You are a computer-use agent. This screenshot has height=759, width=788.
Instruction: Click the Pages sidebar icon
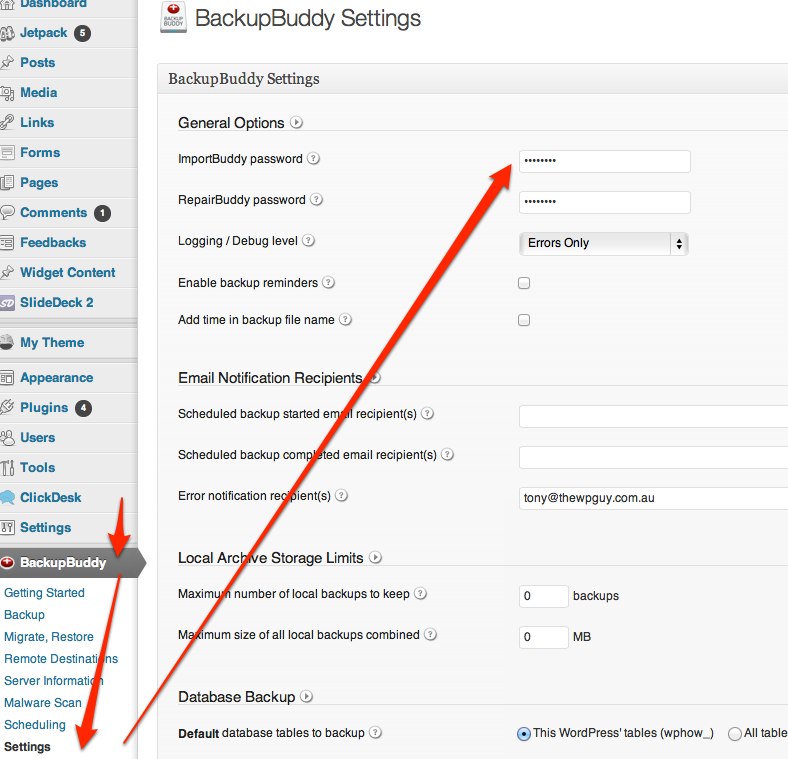tap(7, 183)
